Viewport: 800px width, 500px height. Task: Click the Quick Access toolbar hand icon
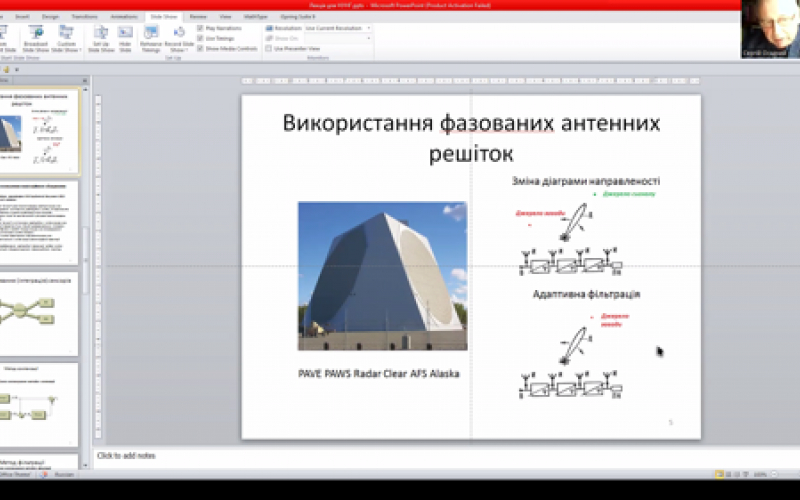click(x=6, y=69)
